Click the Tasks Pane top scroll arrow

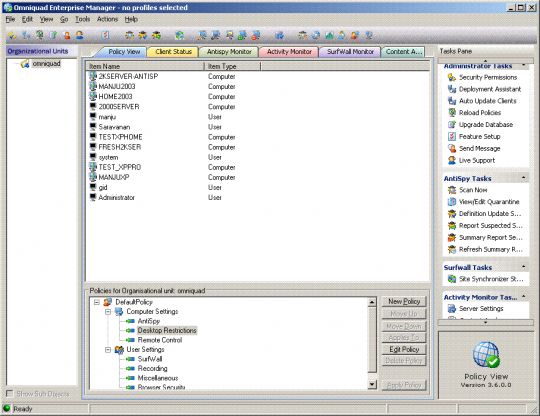[486, 60]
